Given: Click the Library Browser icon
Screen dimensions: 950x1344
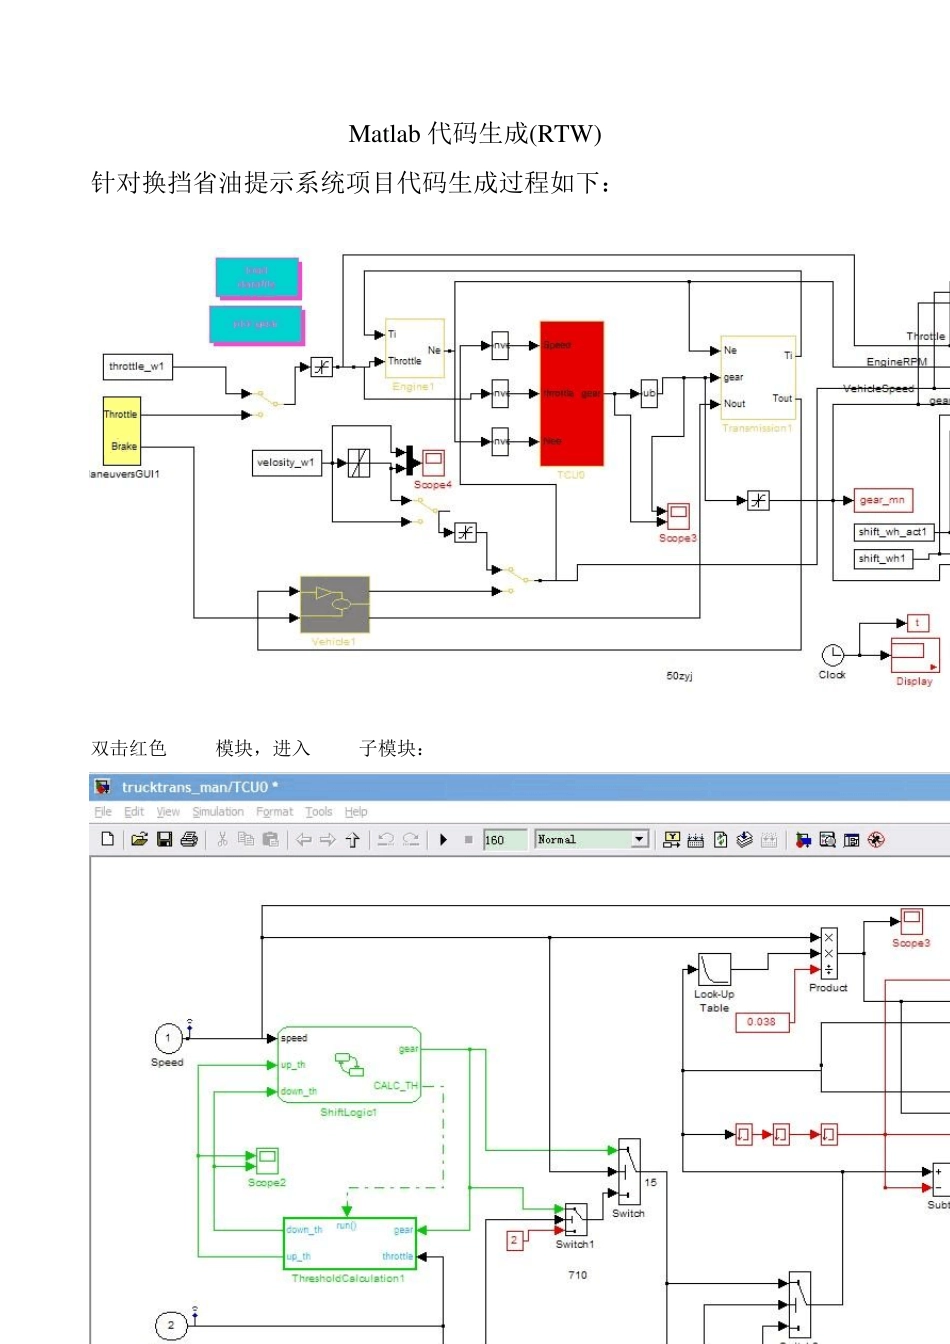Looking at the screenshot, I should [x=803, y=840].
